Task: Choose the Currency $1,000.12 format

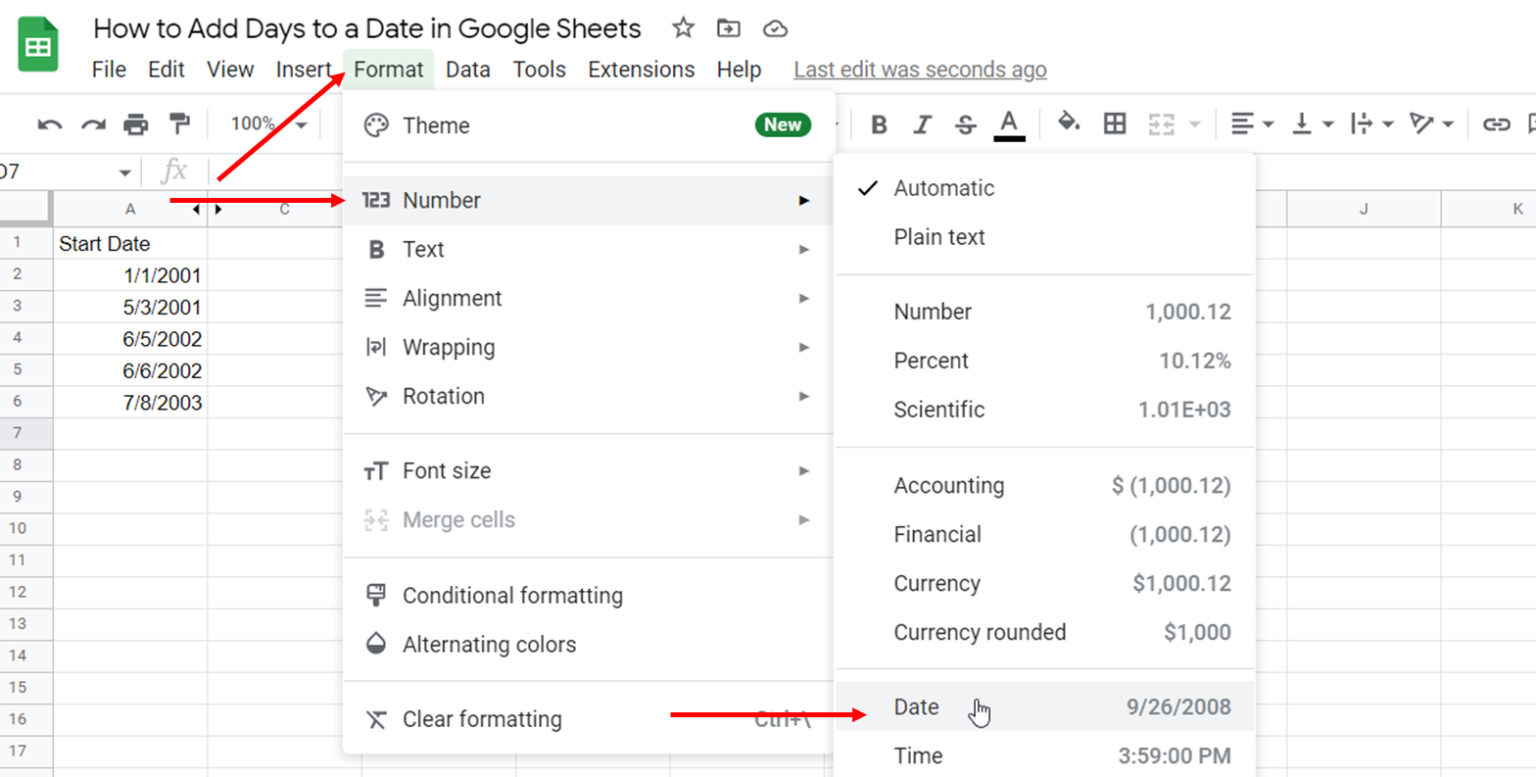Action: coord(1044,584)
